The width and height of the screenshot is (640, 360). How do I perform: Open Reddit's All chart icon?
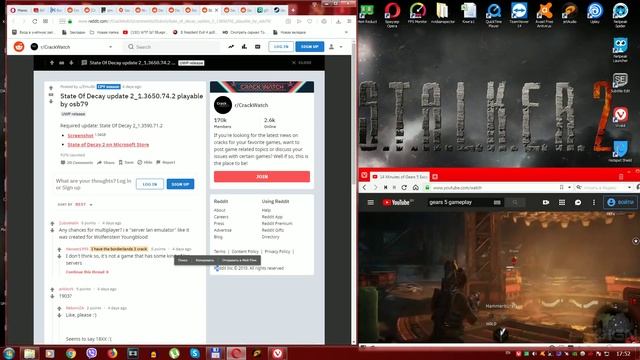click(x=244, y=47)
